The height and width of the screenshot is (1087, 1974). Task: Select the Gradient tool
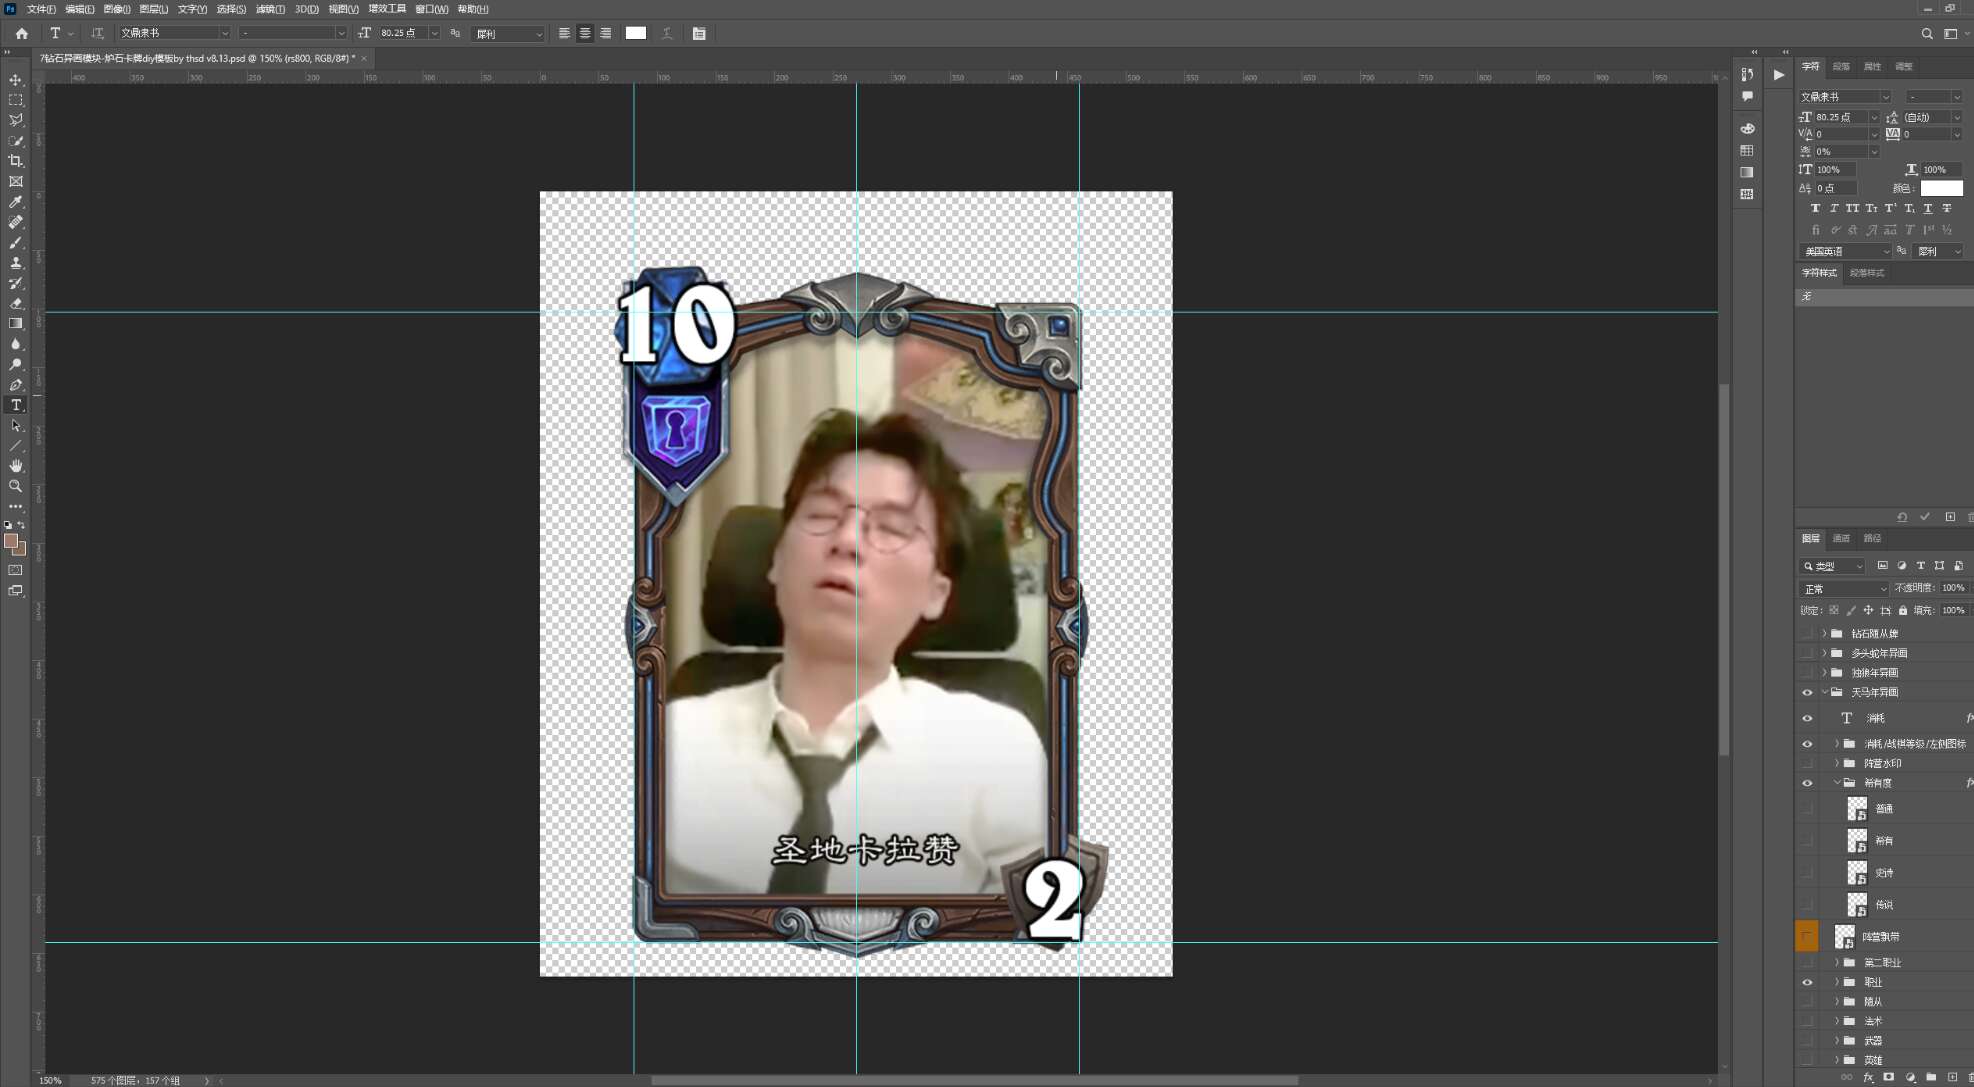(15, 324)
